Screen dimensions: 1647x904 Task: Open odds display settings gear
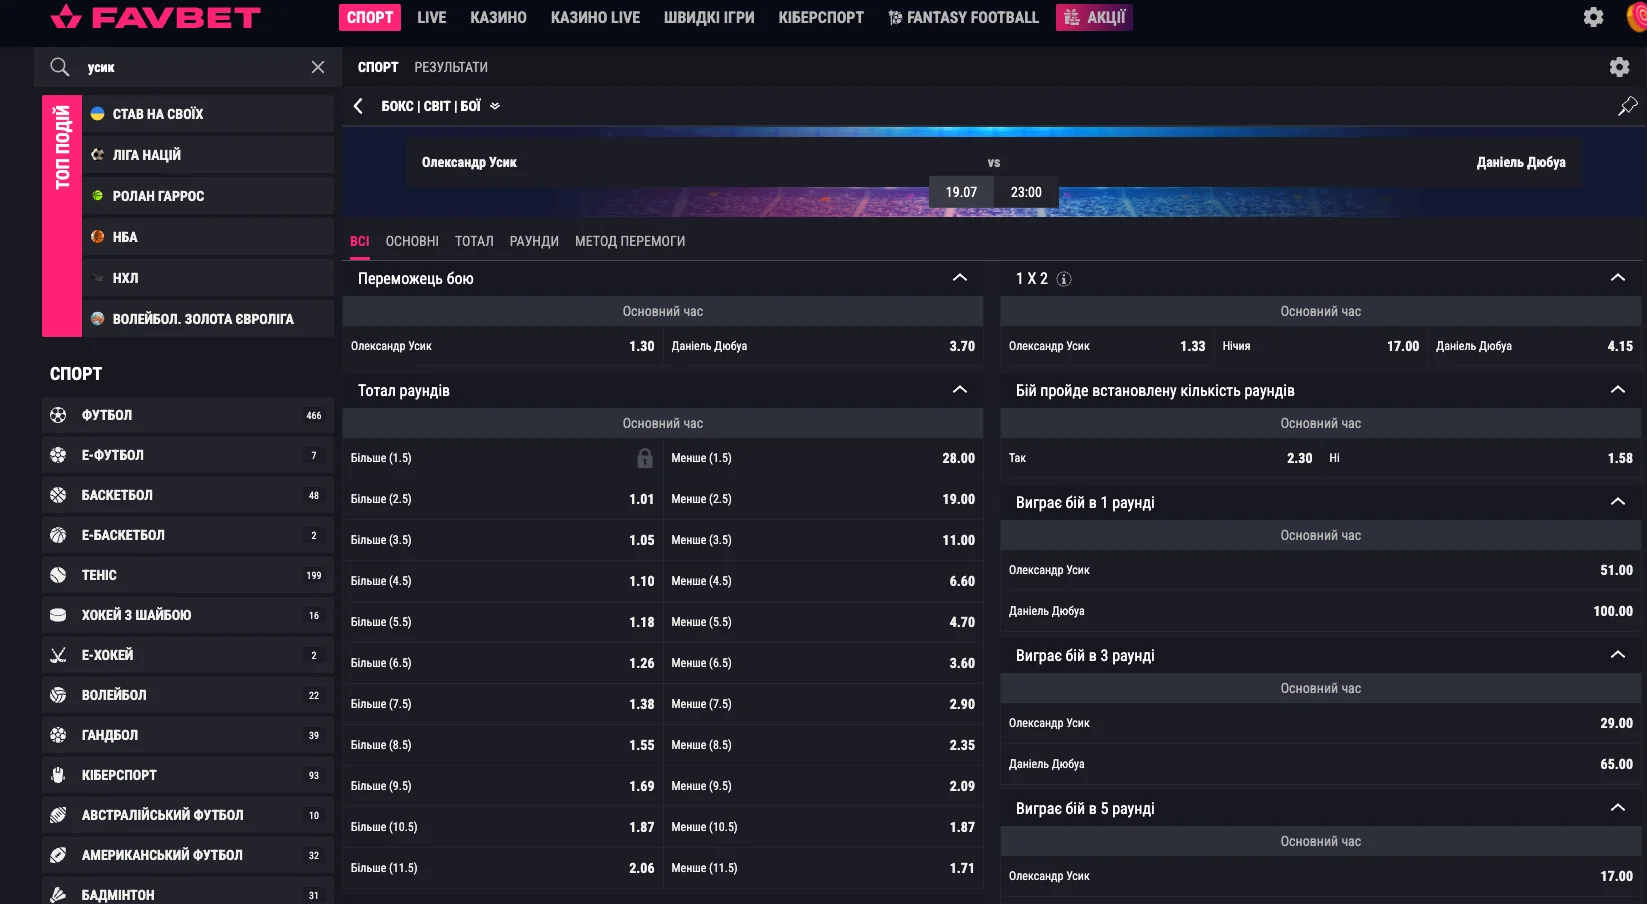click(x=1619, y=67)
